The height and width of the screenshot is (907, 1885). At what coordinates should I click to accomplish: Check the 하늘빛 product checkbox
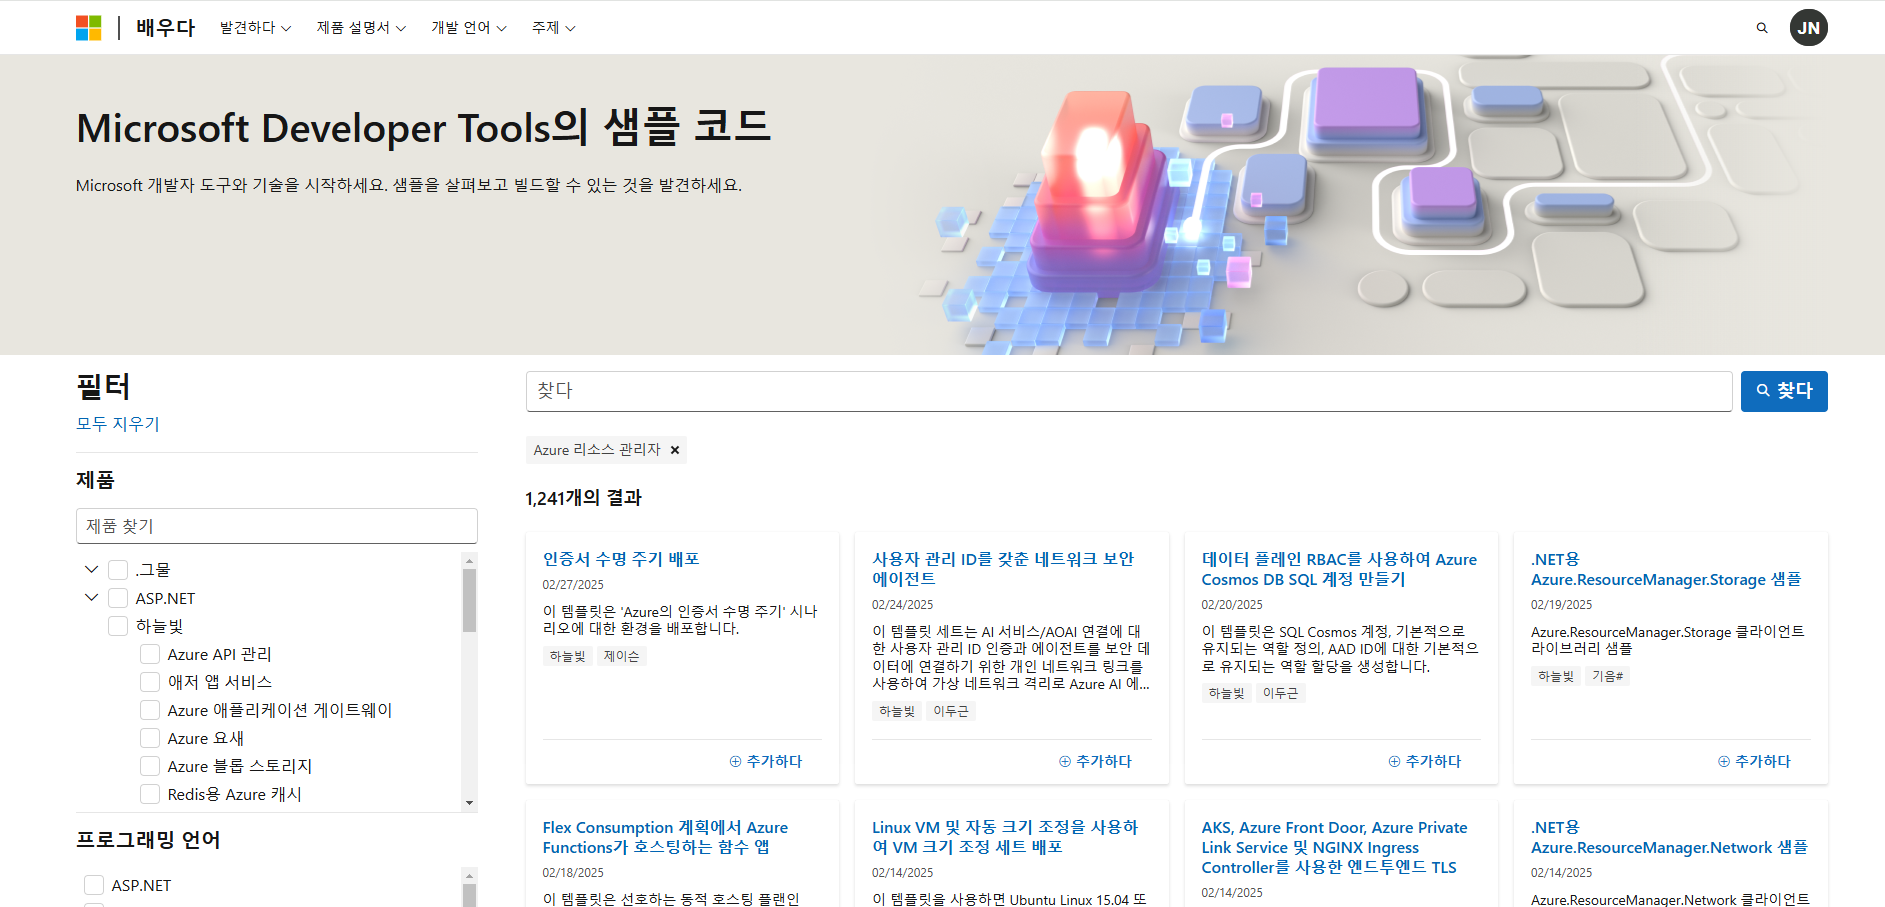click(118, 626)
